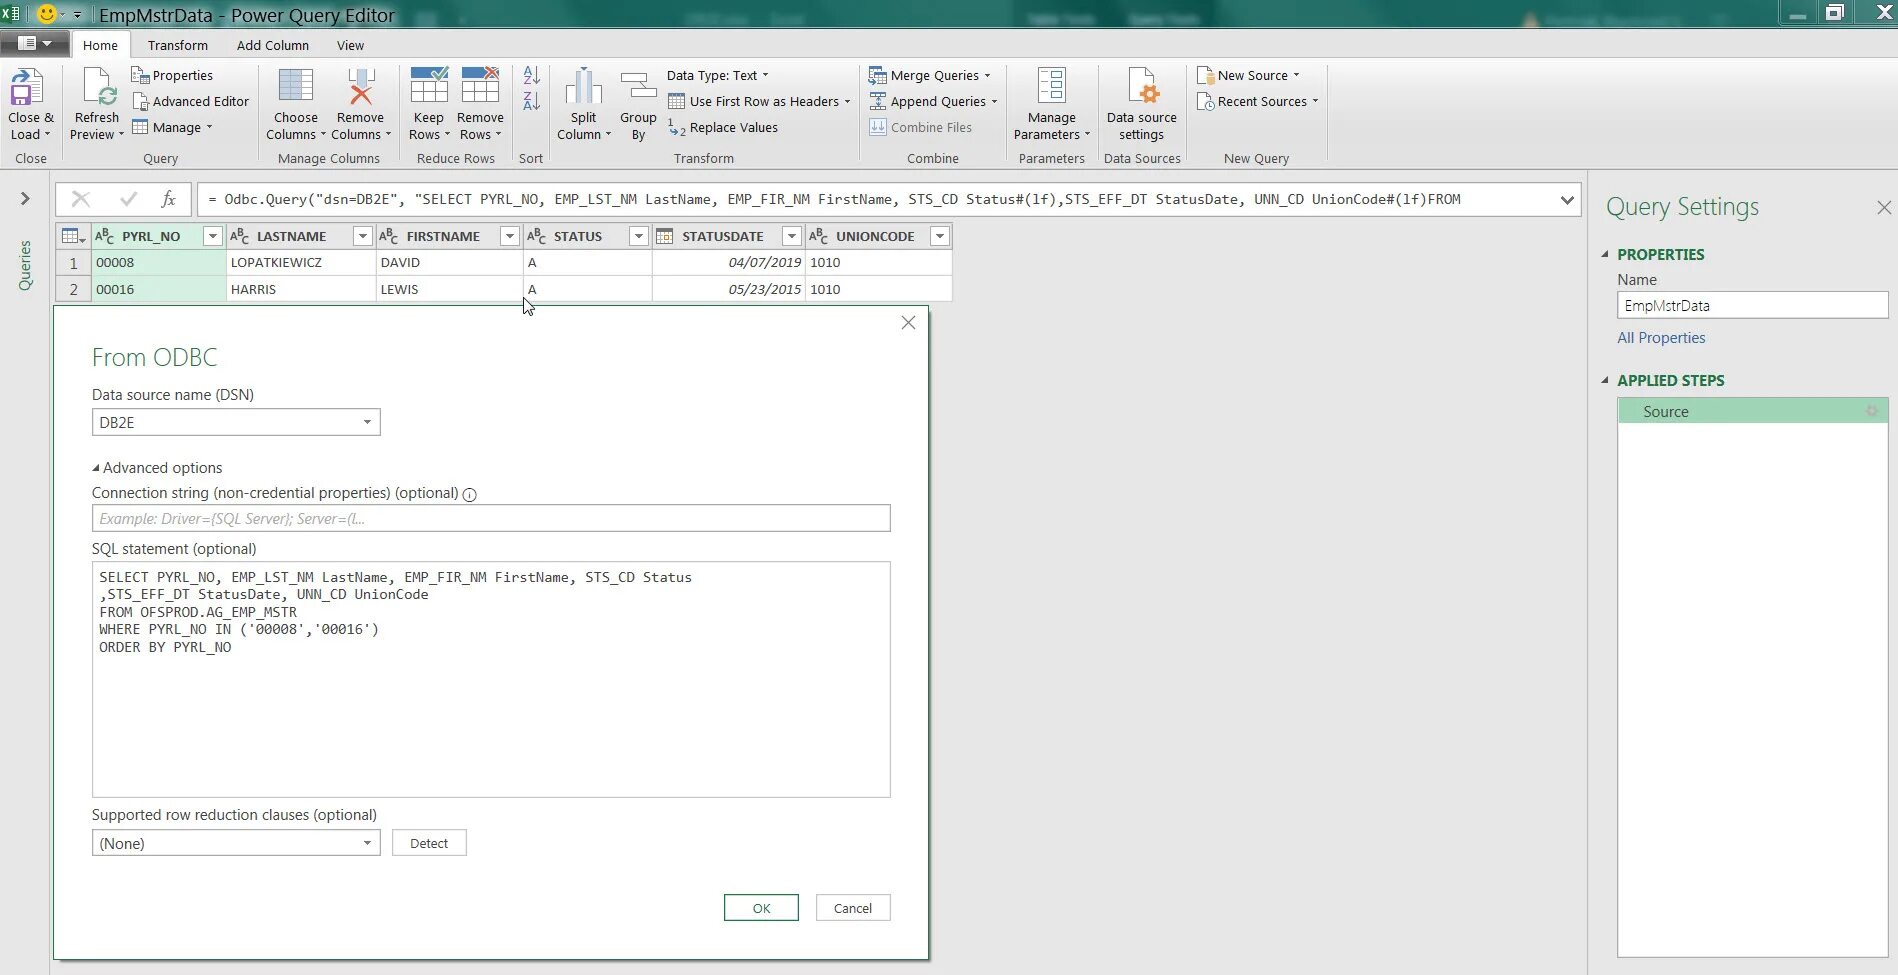
Task: Switch to the Add Column tab
Action: 272,45
